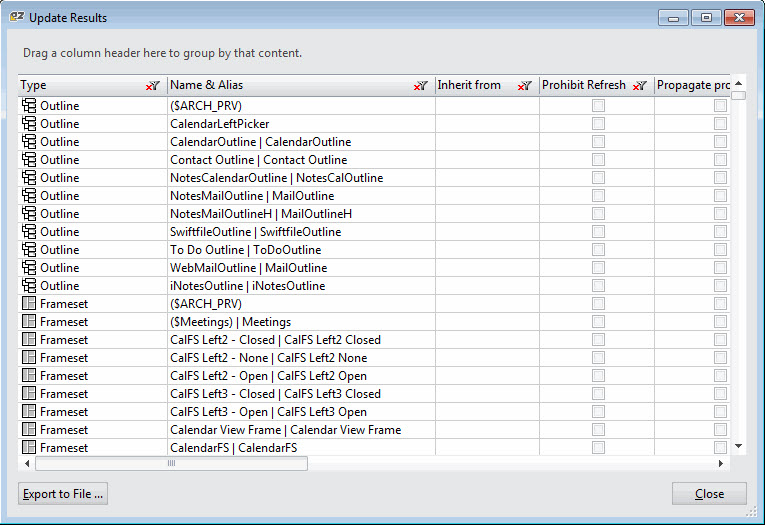Open the Type column filter
Viewport: 765px width, 525px height.
coord(153,86)
